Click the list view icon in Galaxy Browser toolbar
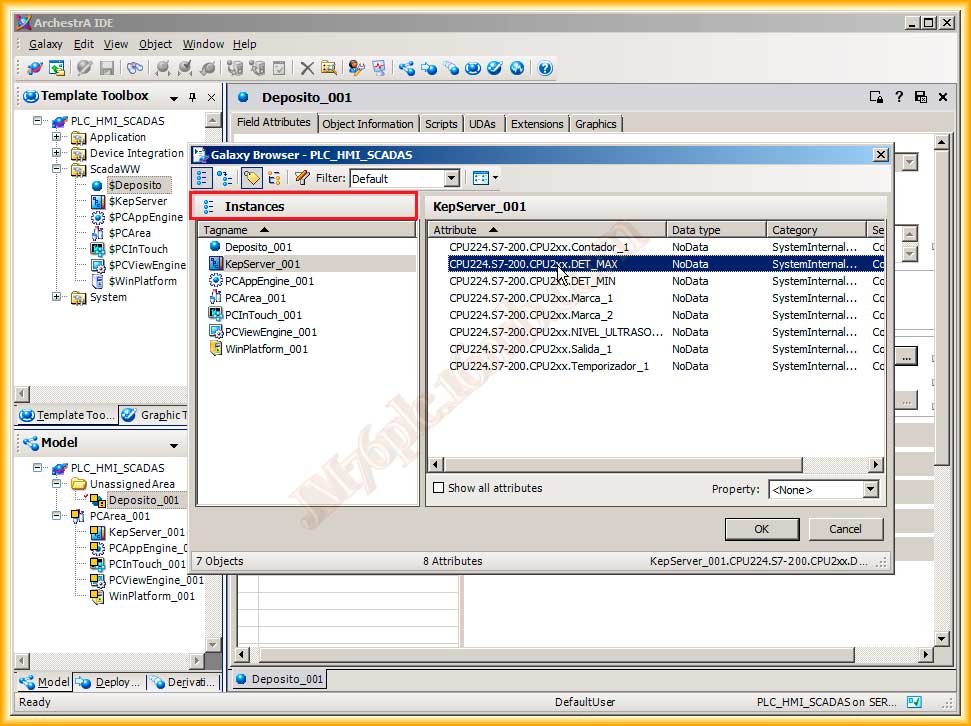The height and width of the screenshot is (726, 971). pyautogui.click(x=203, y=178)
